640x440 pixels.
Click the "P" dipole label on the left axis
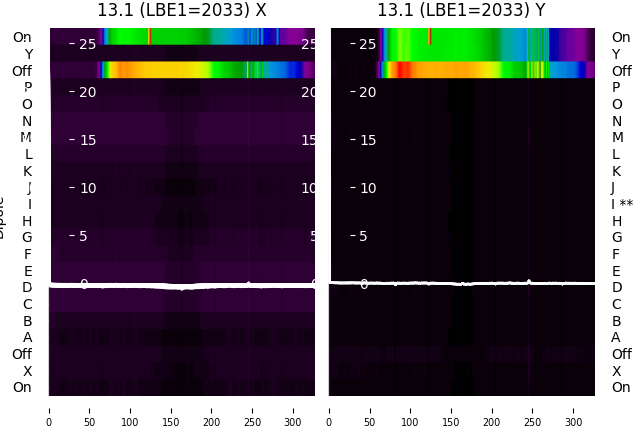click(x=28, y=87)
